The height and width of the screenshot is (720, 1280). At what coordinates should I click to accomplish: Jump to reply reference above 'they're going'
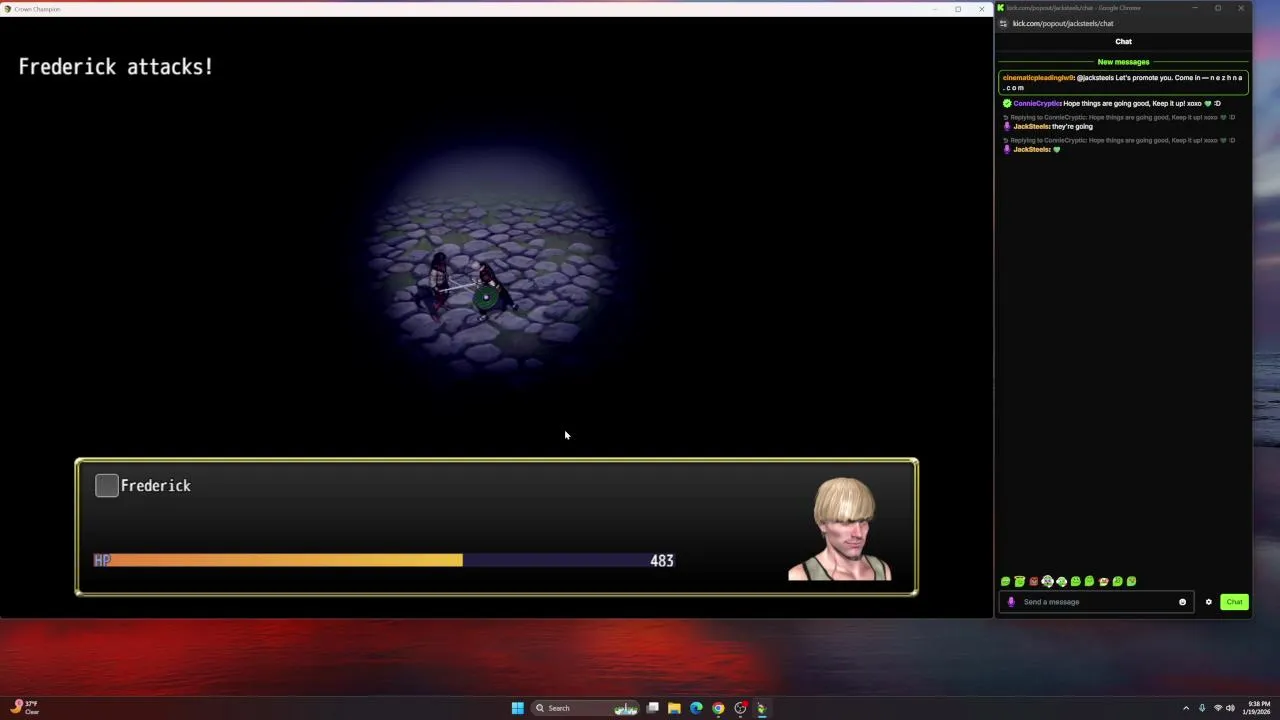(1120, 117)
